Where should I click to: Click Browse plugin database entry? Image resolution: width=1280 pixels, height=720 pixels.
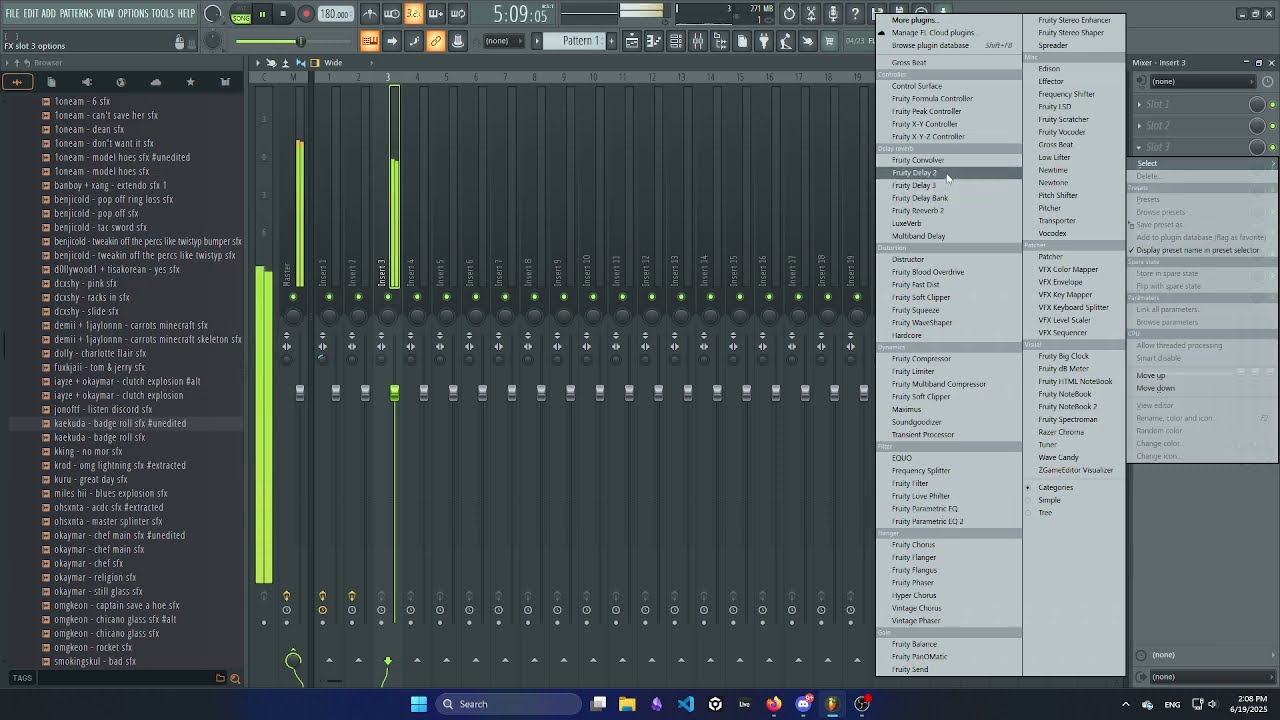pyautogui.click(x=949, y=46)
